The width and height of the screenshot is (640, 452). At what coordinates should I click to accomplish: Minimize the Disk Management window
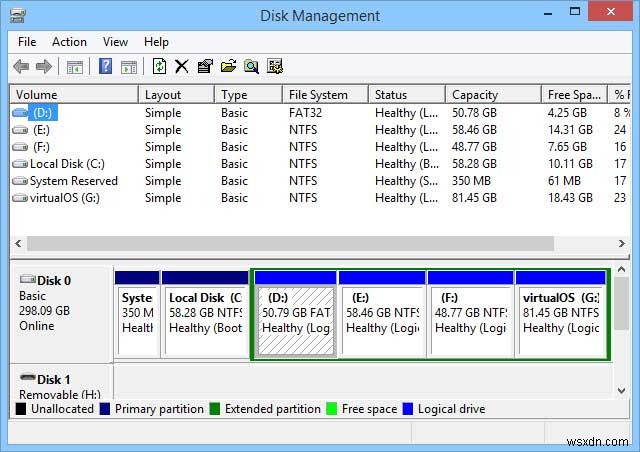coord(548,12)
